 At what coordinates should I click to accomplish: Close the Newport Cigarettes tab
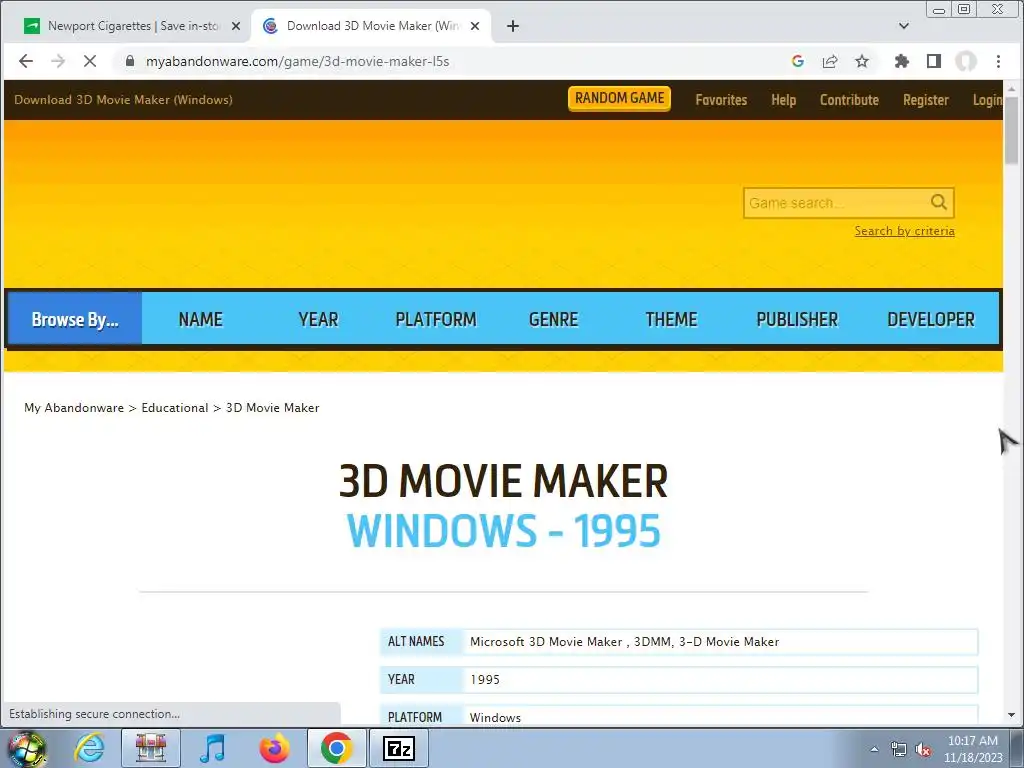point(236,26)
